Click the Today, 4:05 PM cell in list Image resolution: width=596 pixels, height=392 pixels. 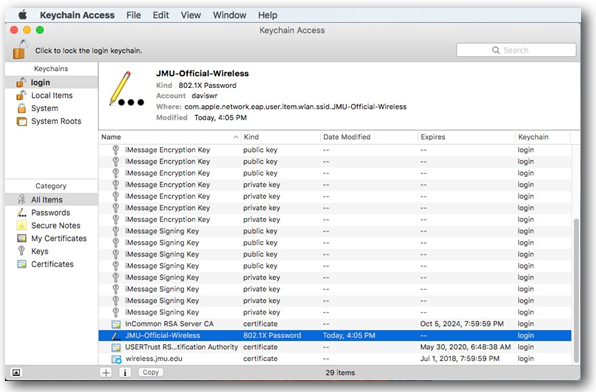[349, 335]
